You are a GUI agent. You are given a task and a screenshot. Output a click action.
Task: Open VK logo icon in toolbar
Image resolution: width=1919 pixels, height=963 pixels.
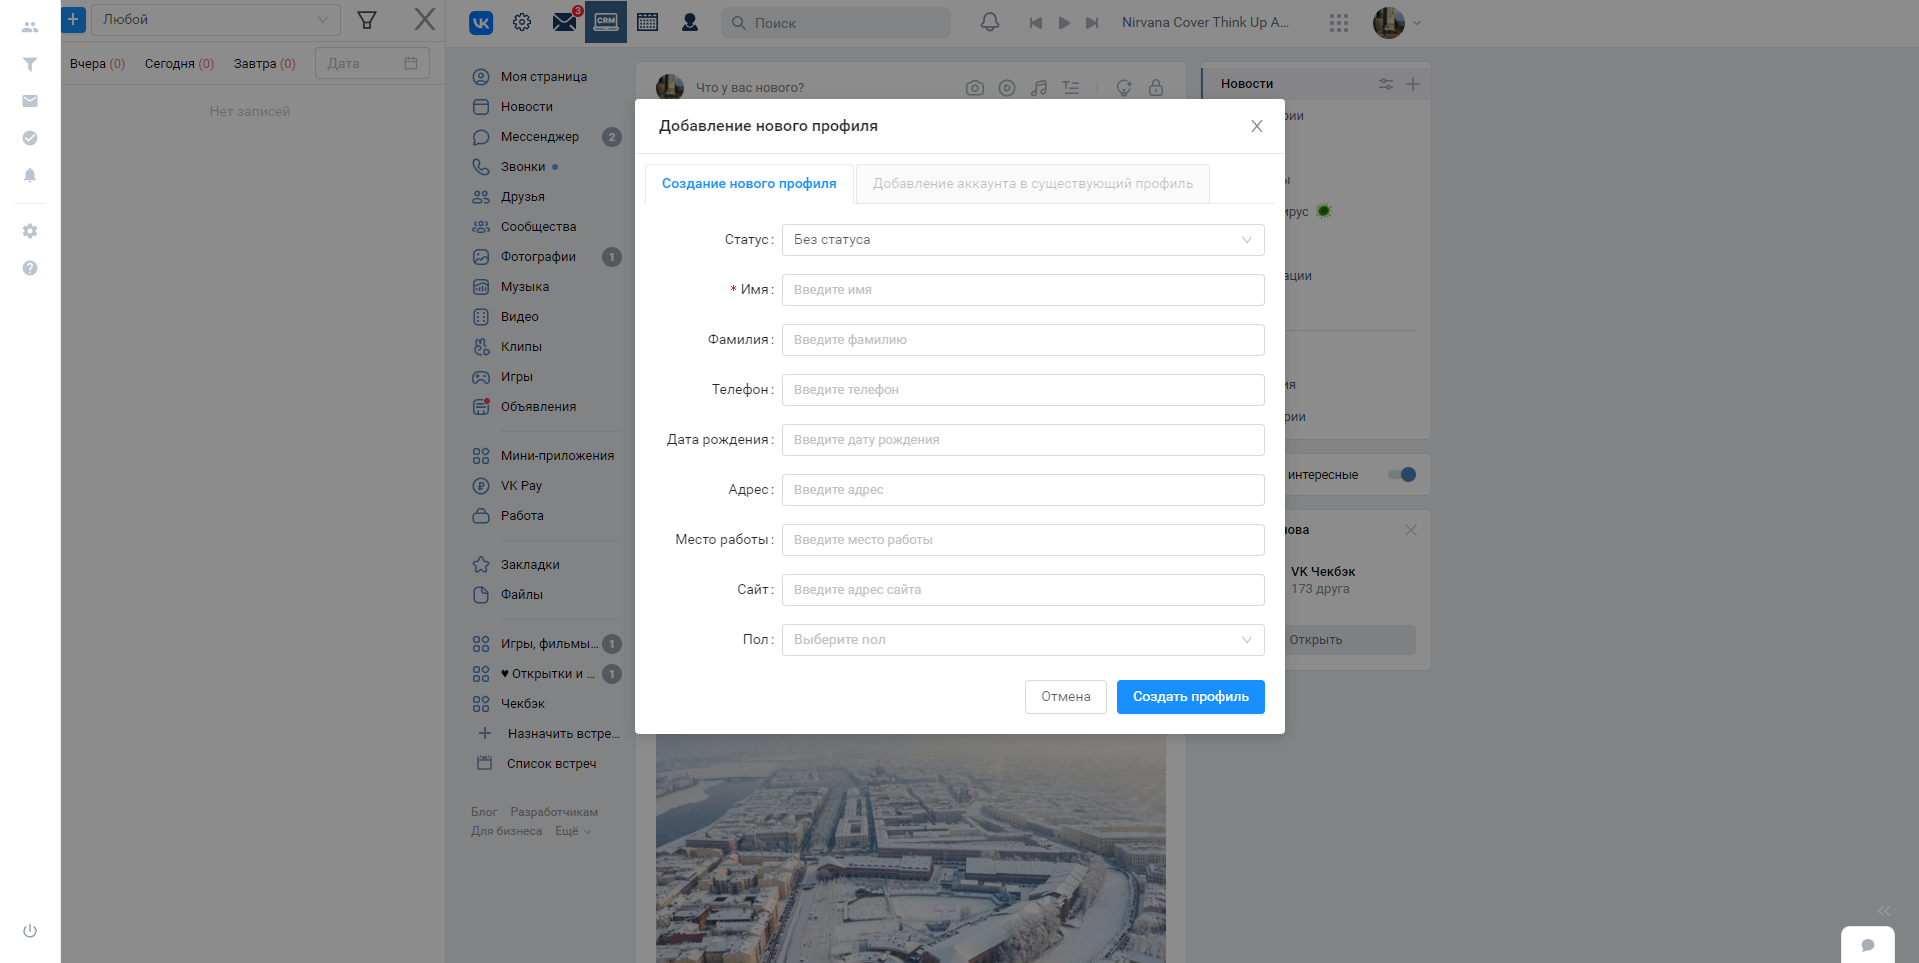(481, 22)
